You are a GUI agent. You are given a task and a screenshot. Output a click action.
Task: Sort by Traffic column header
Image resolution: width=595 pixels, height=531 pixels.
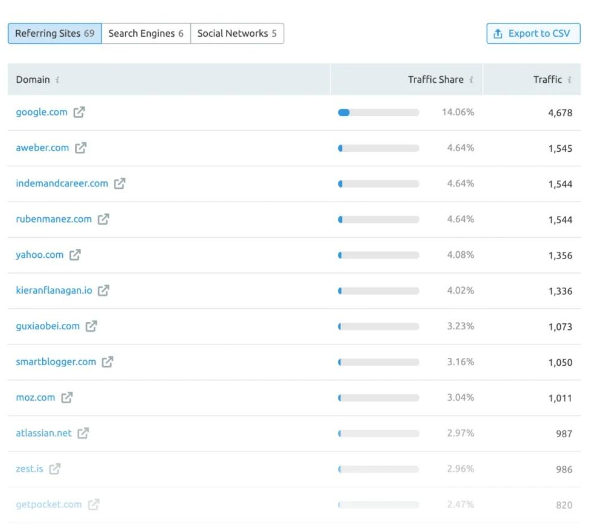click(x=532, y=79)
